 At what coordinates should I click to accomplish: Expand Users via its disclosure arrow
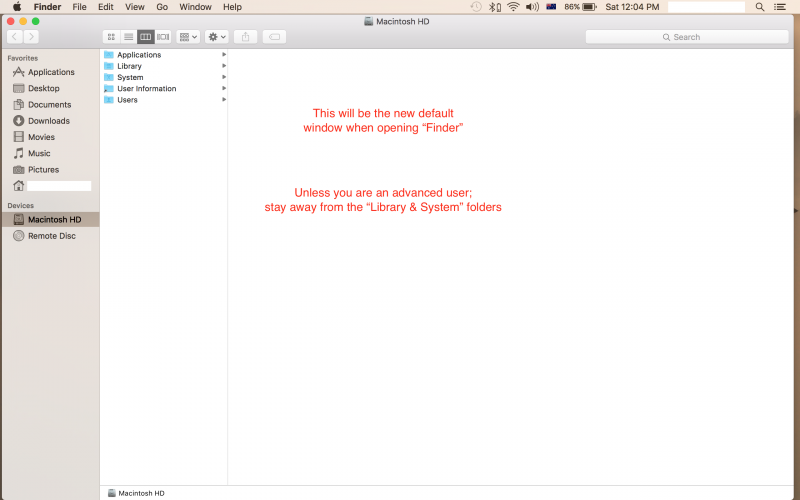click(224, 99)
